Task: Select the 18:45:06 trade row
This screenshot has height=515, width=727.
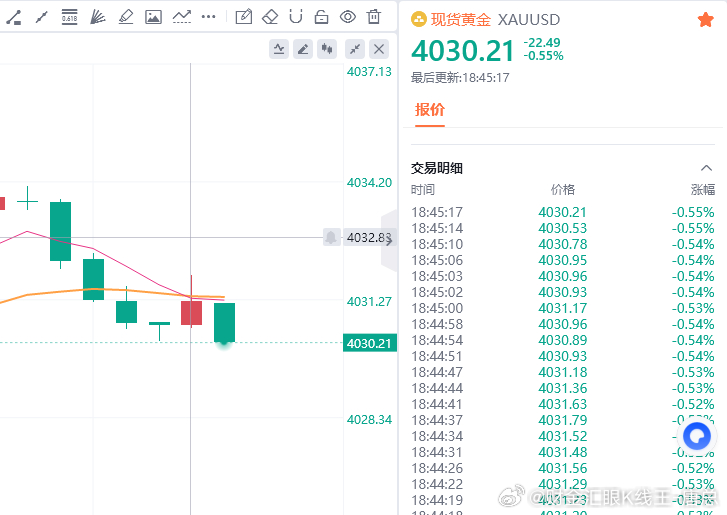Action: click(562, 261)
